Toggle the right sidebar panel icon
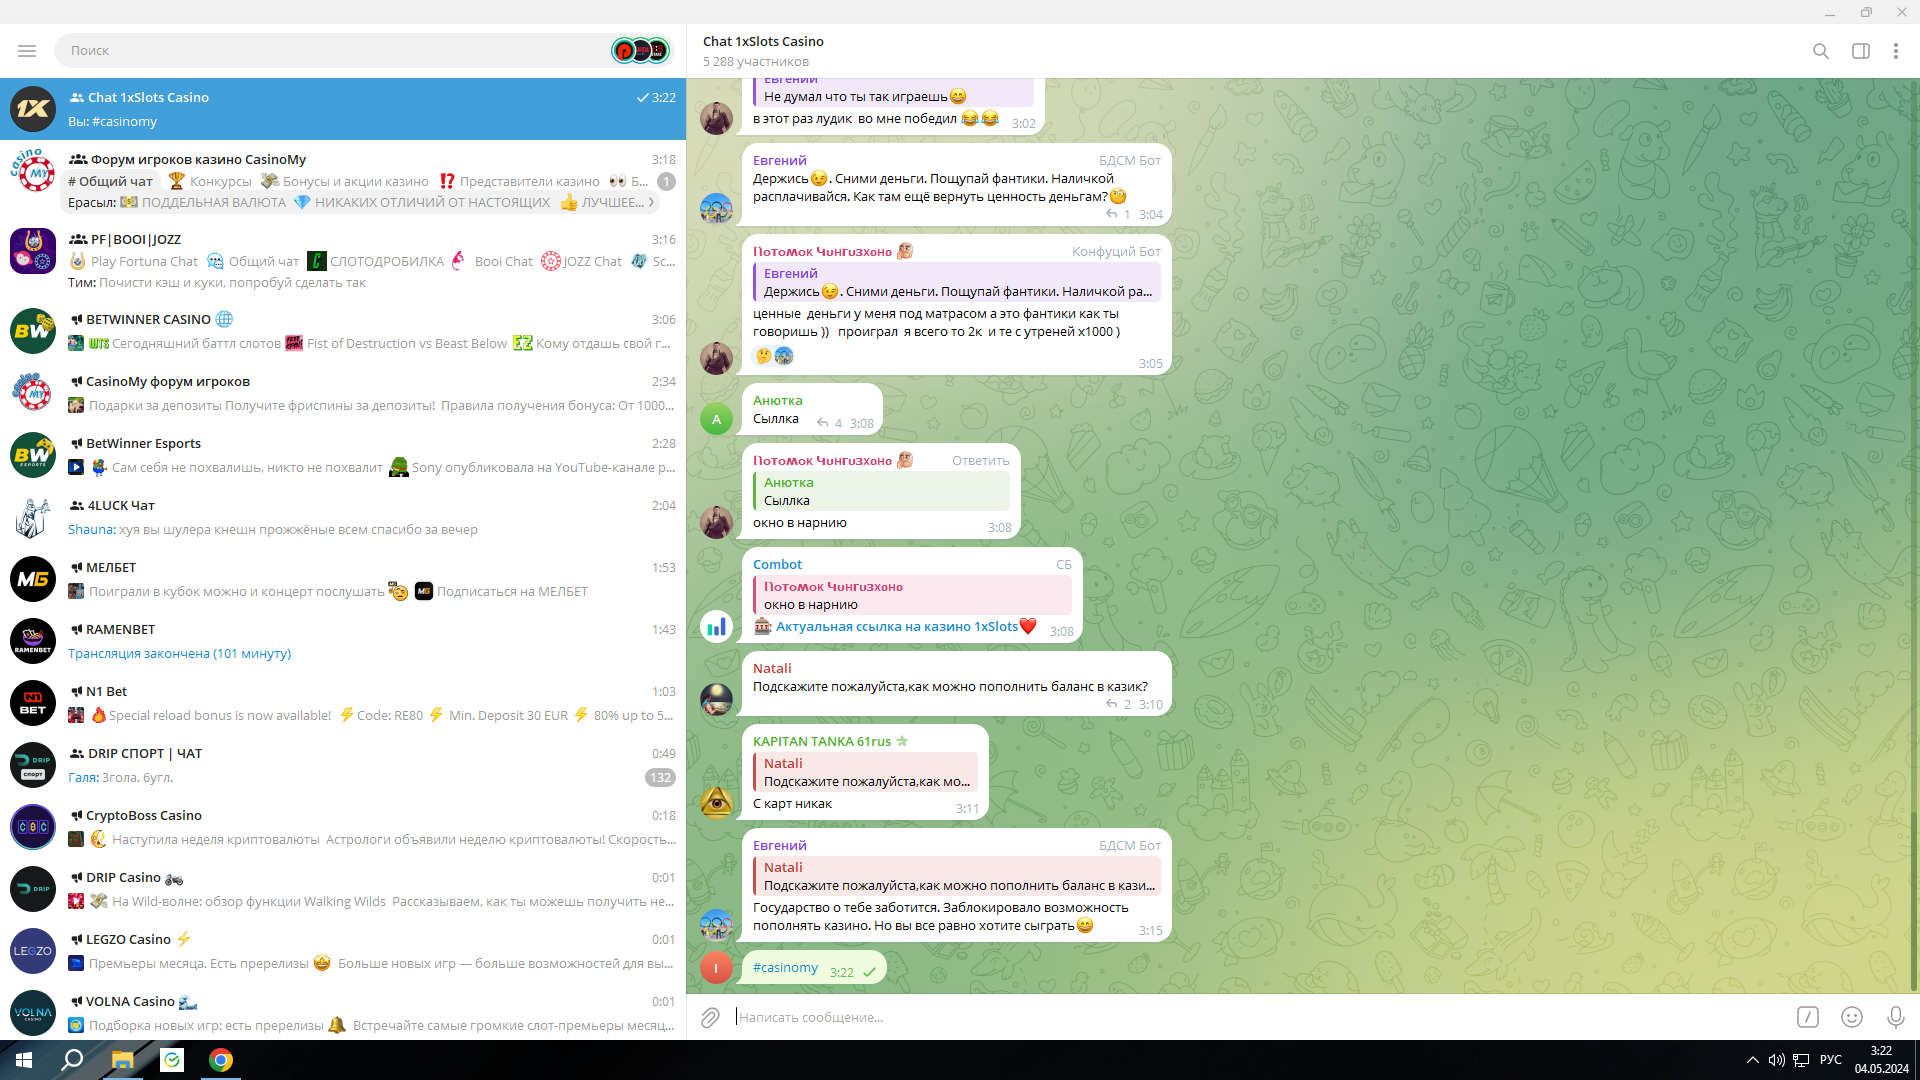1920x1080 pixels. pos(1860,51)
